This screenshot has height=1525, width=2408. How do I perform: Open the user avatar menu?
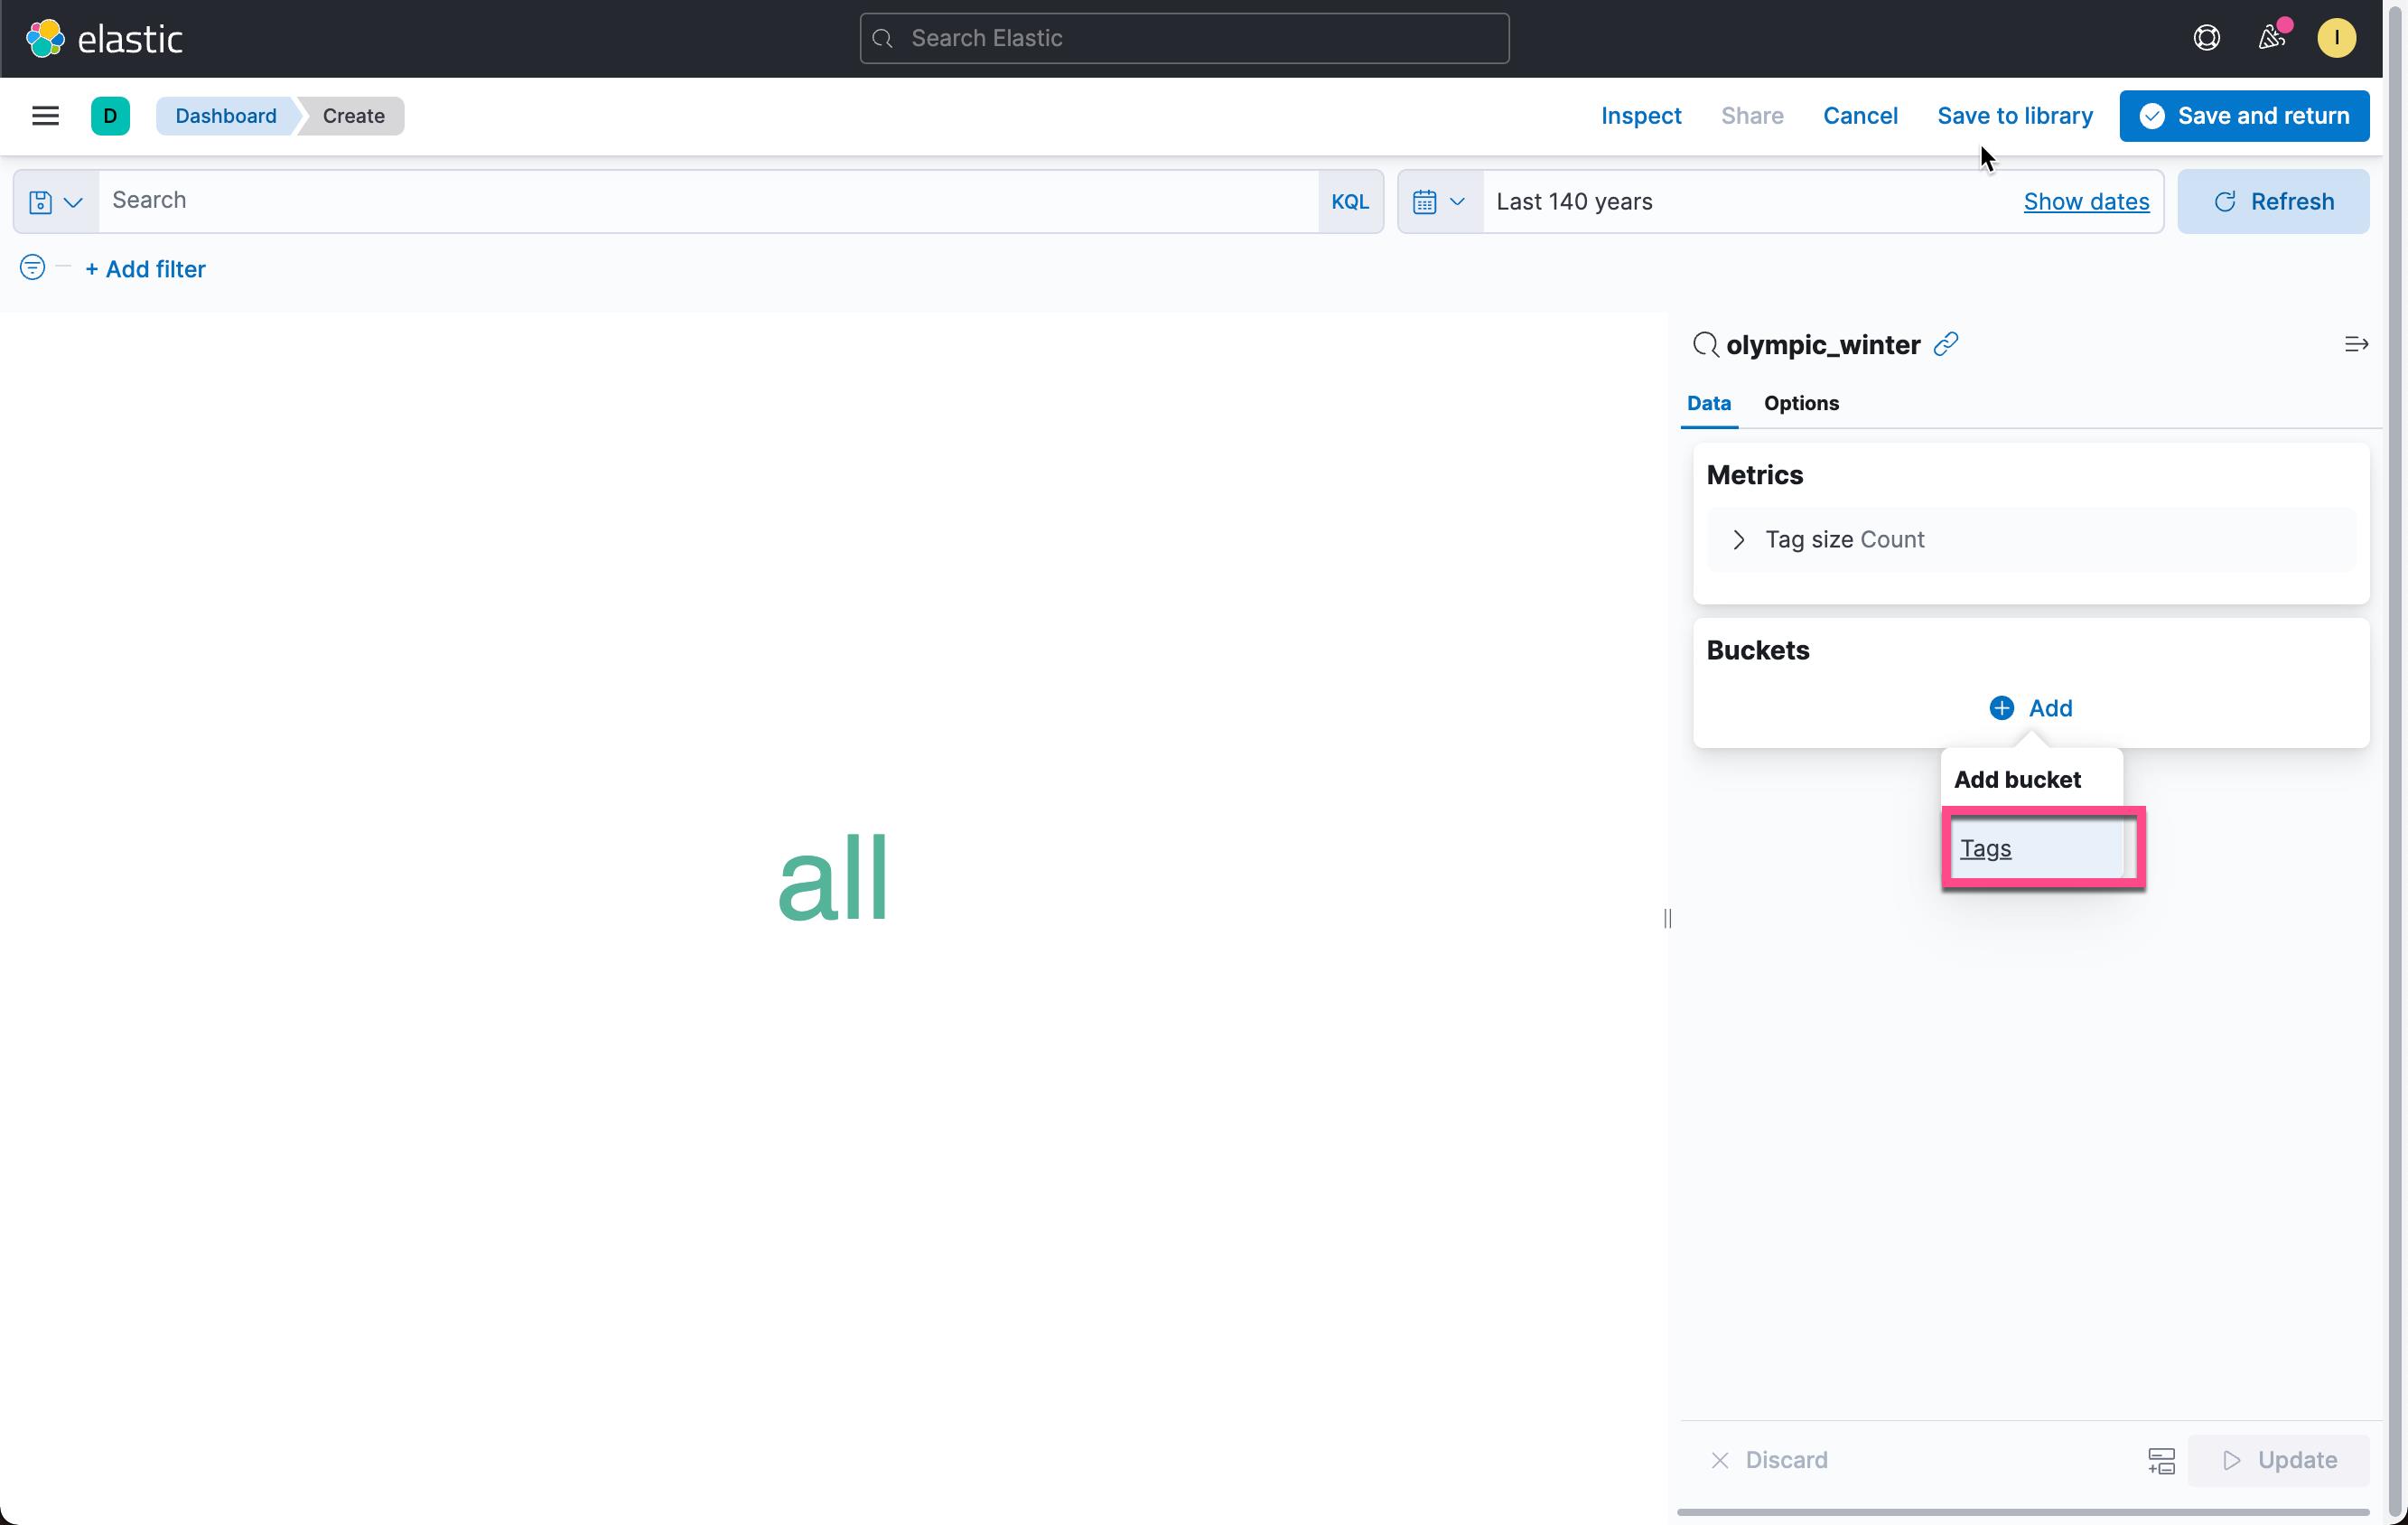click(2336, 38)
